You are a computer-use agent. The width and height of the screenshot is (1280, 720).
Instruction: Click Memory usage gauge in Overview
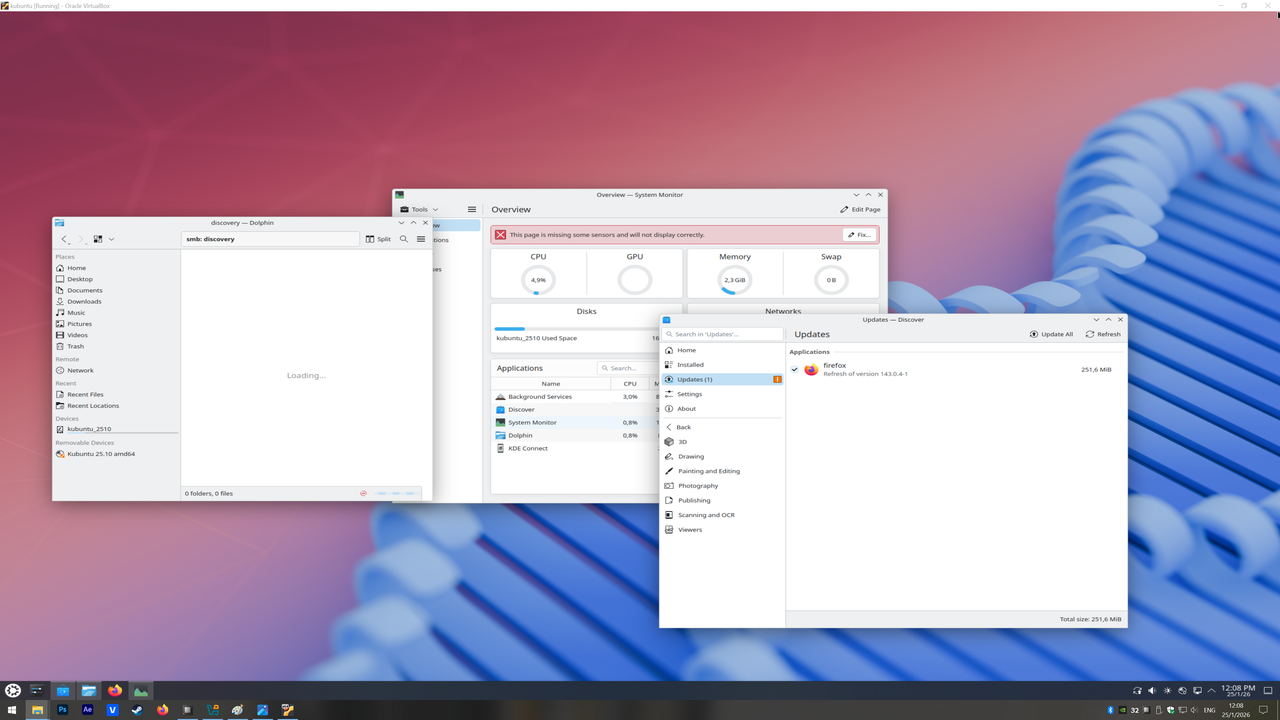(734, 280)
